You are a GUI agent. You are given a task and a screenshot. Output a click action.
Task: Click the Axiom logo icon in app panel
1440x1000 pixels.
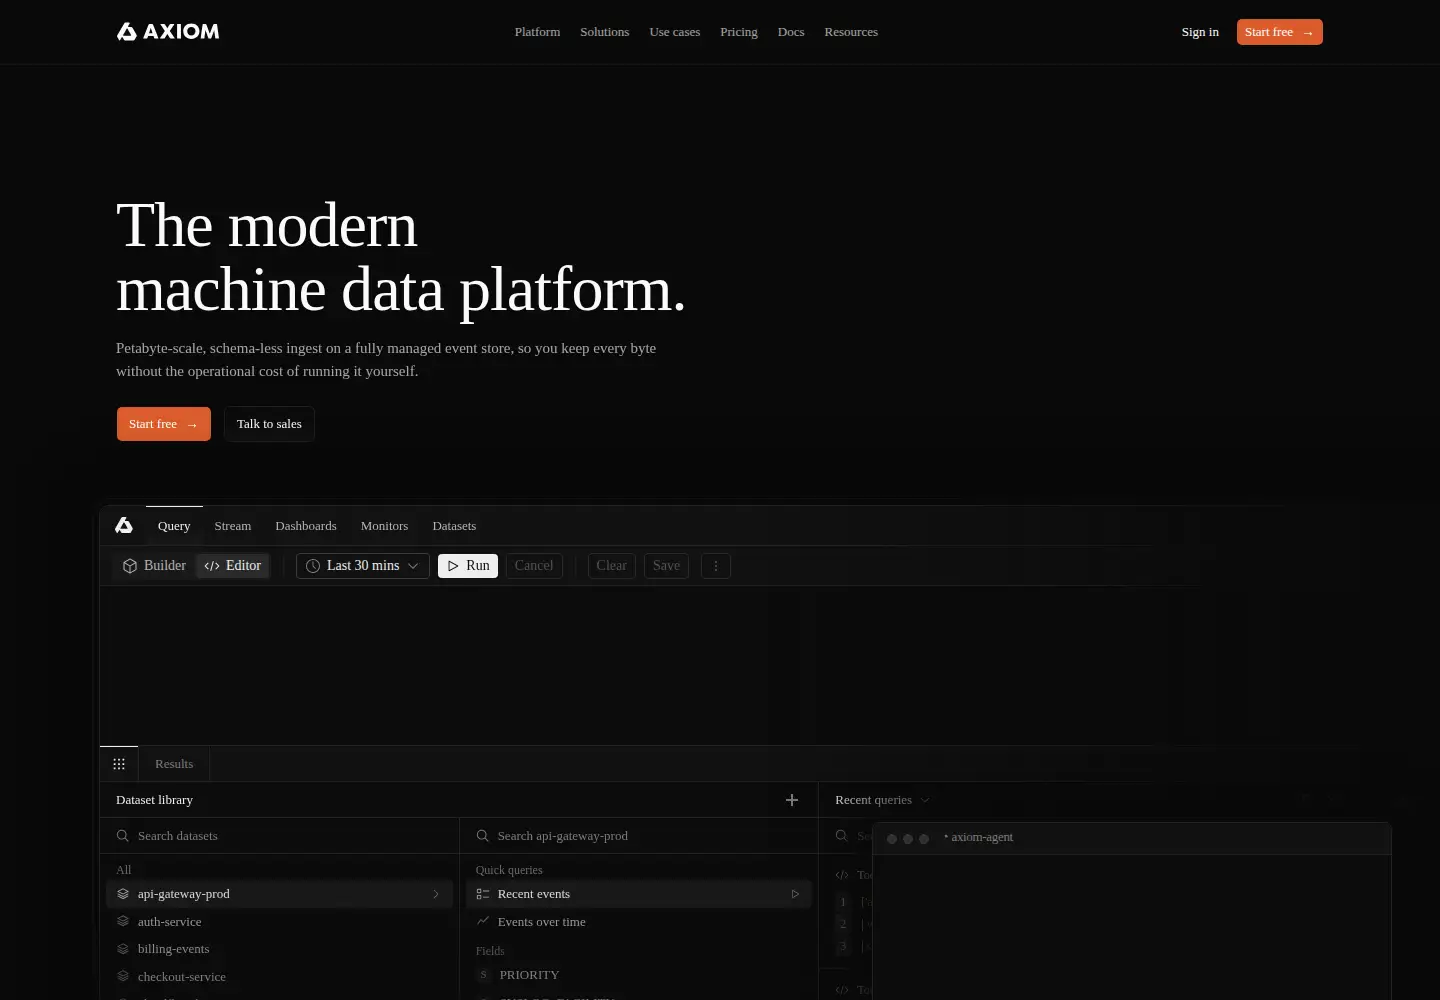tap(124, 526)
